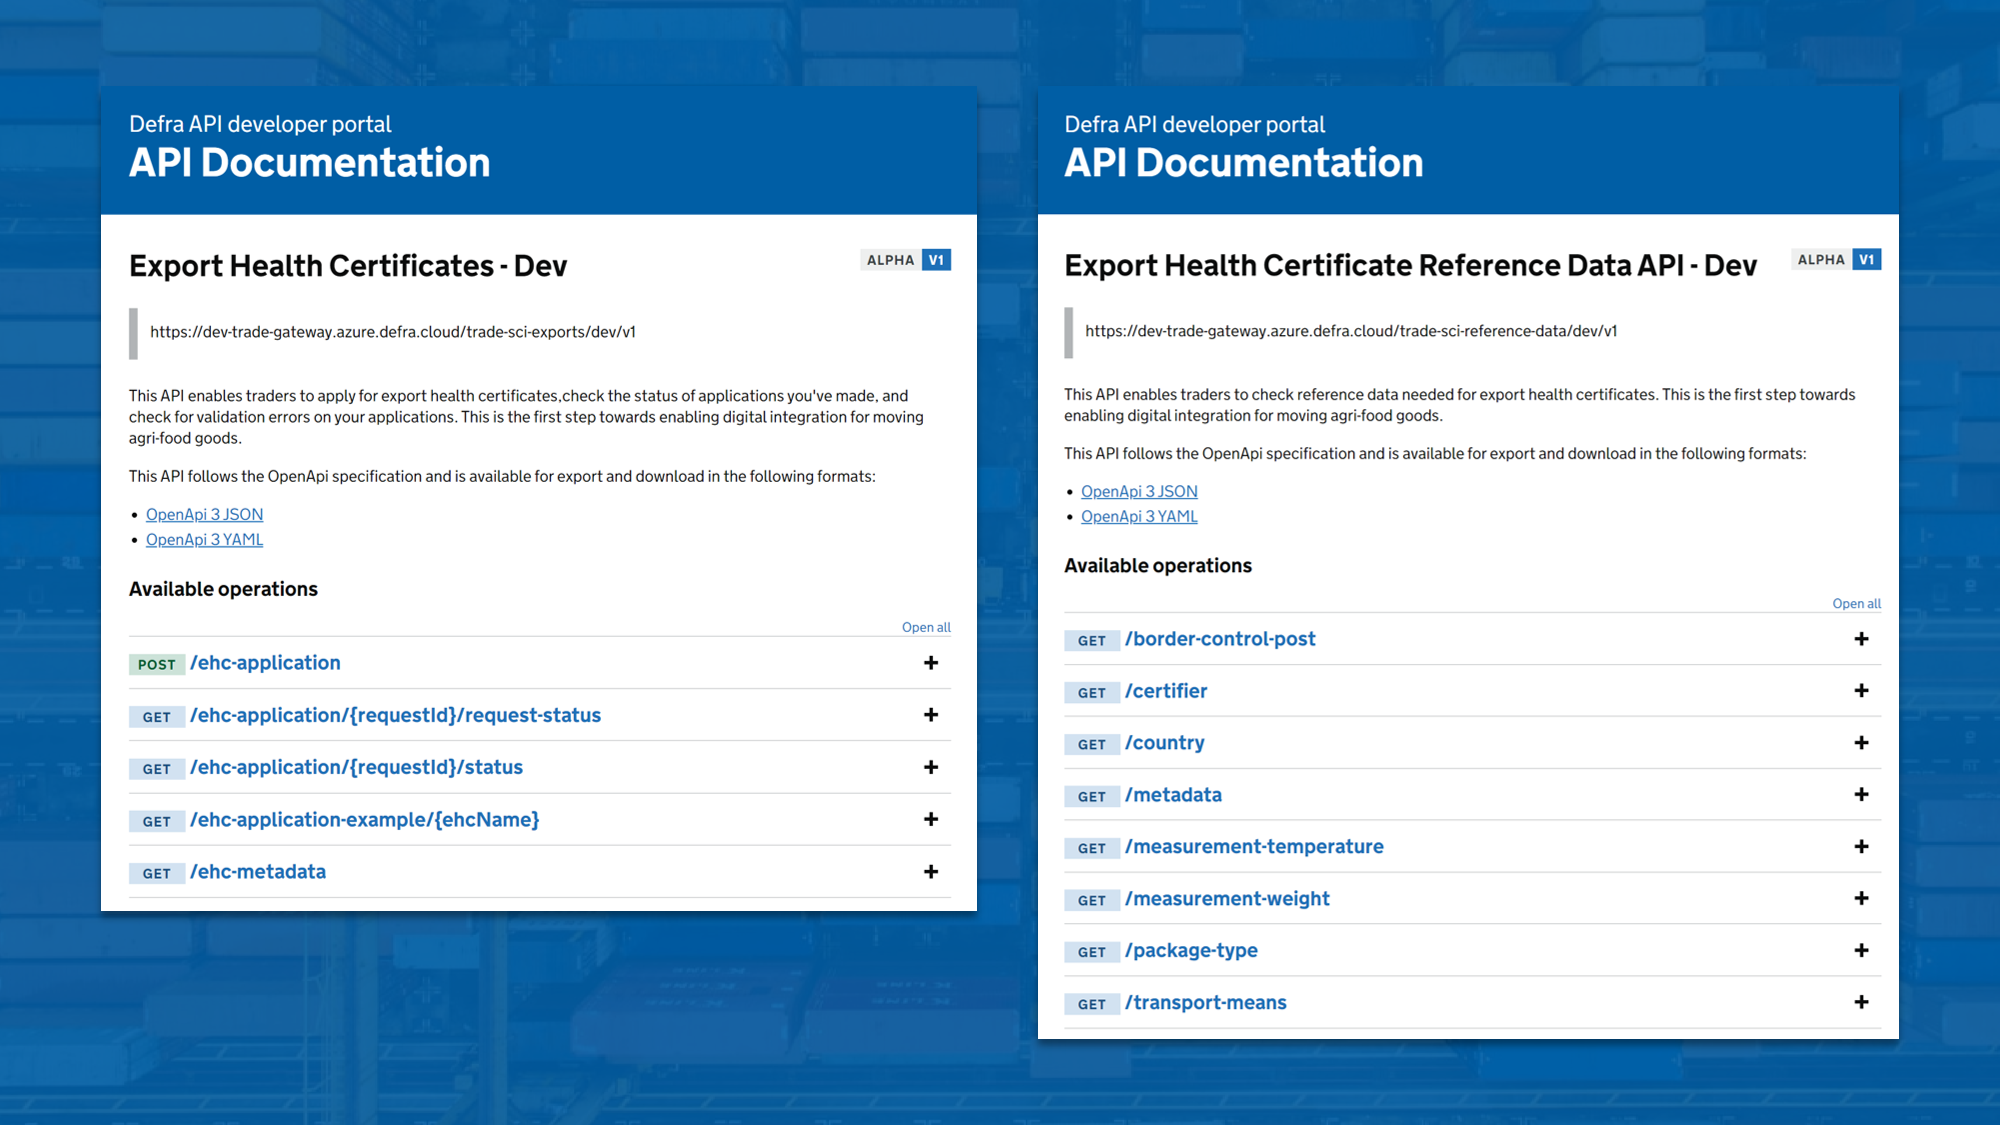This screenshot has height=1125, width=2000.
Task: Click the POST method badge for /ehc-application
Action: [x=157, y=664]
